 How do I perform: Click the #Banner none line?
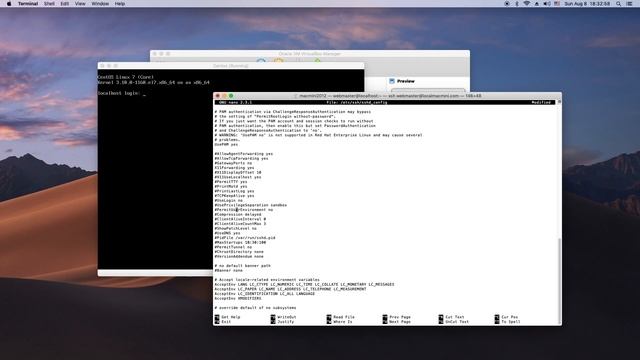[229, 271]
